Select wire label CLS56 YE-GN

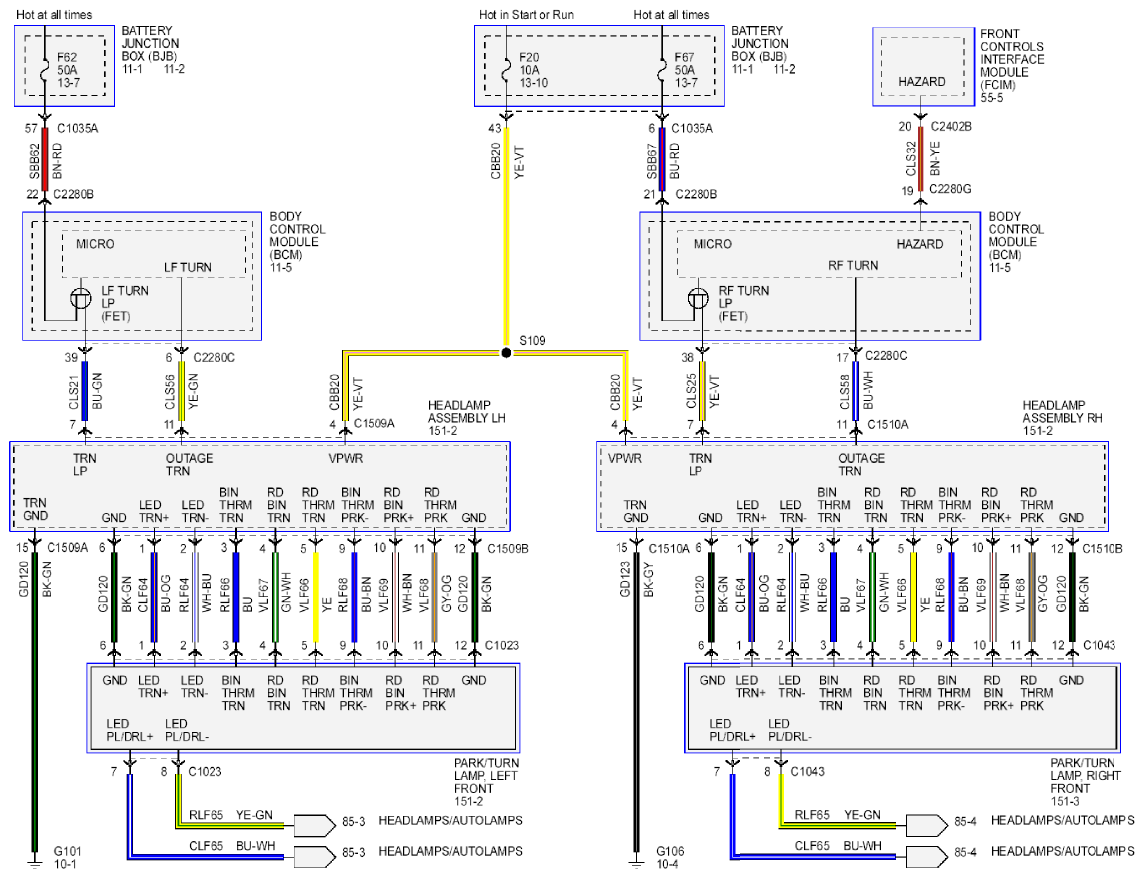[x=181, y=391]
